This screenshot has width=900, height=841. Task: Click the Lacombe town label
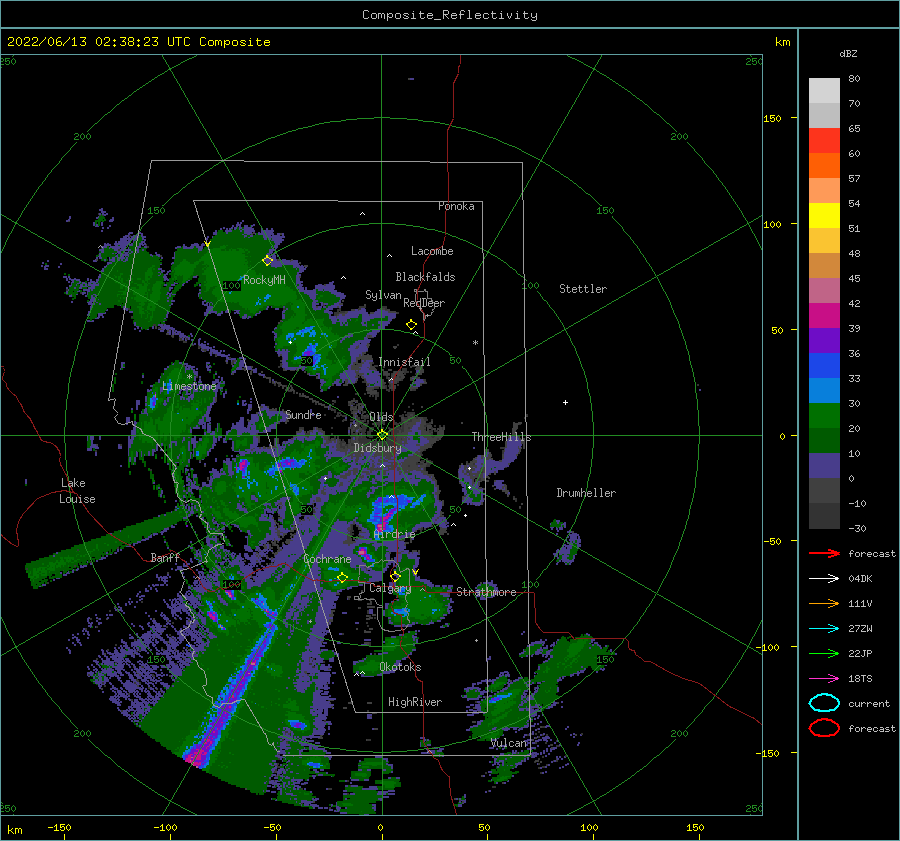432,251
